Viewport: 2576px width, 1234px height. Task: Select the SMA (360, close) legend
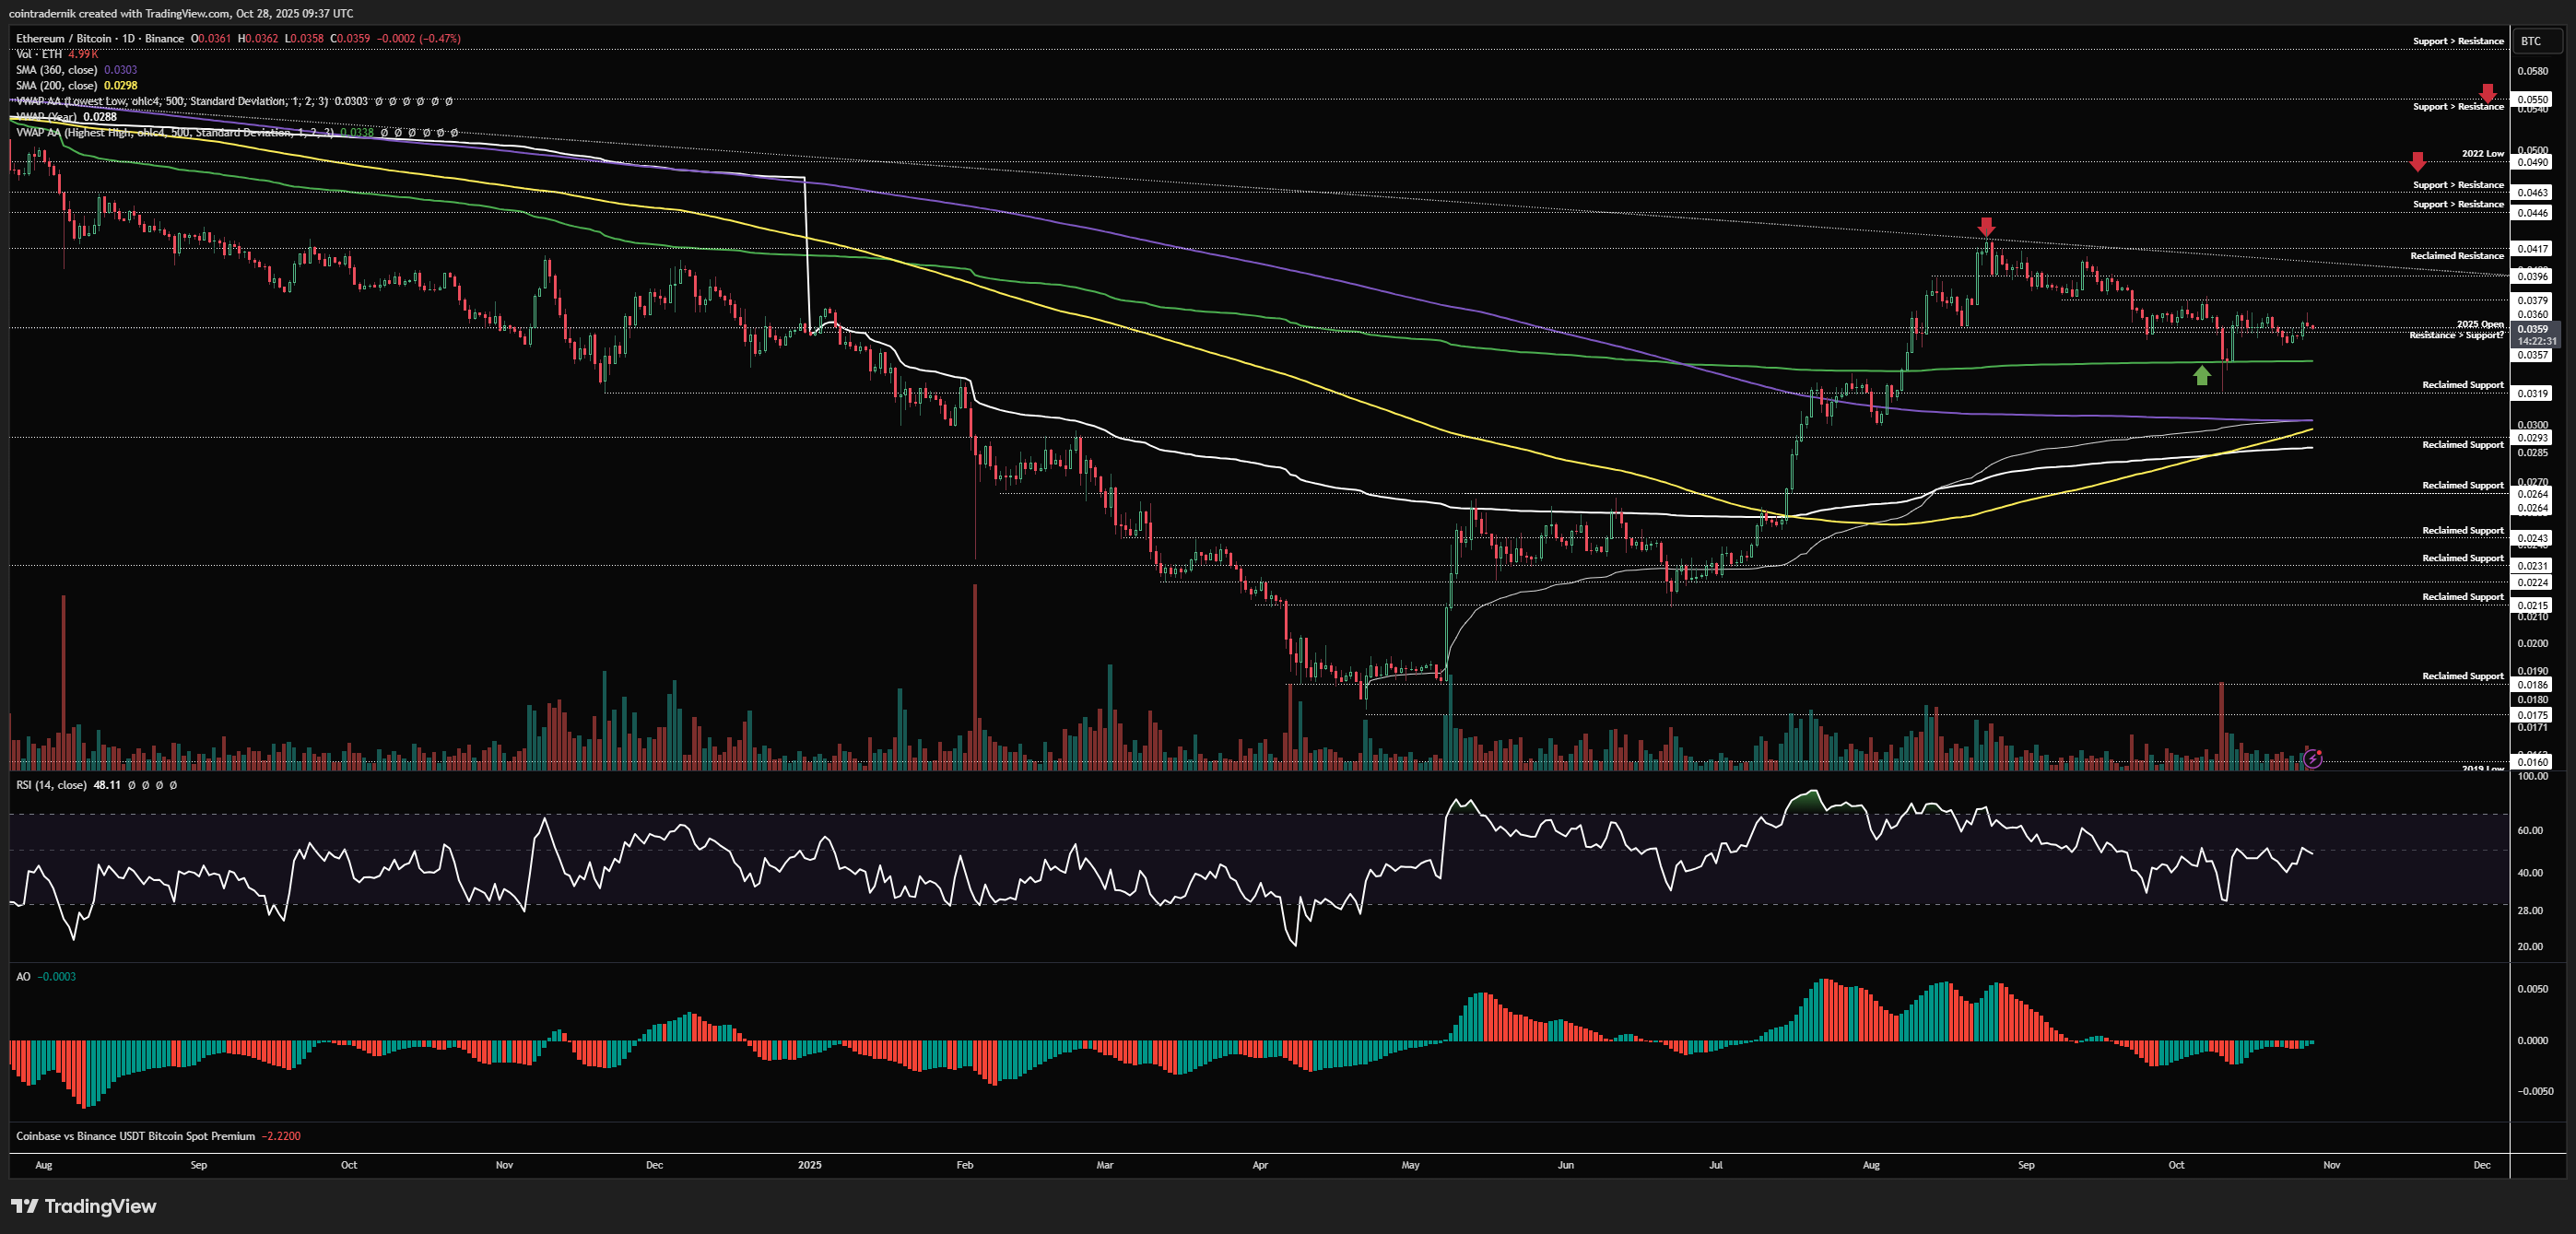[x=57, y=70]
